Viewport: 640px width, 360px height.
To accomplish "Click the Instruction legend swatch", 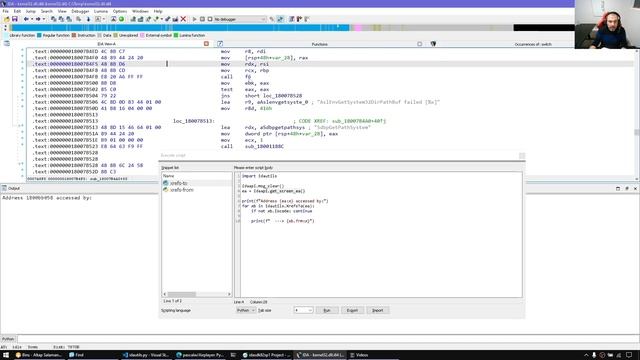I will coord(74,36).
